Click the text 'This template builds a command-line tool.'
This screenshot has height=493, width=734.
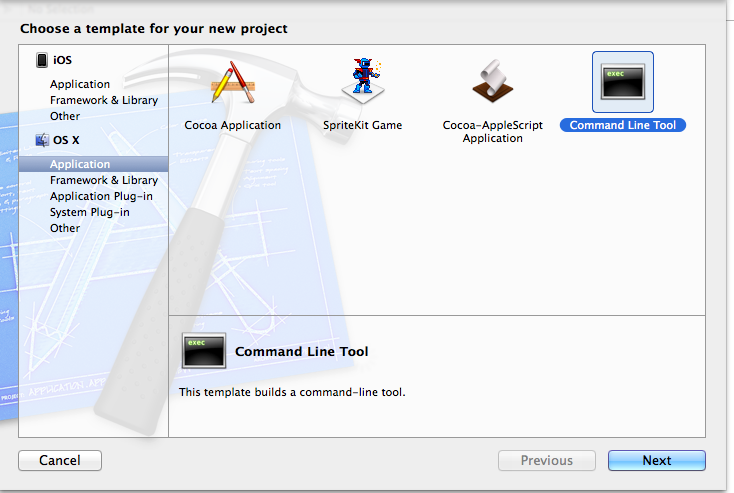292,392
